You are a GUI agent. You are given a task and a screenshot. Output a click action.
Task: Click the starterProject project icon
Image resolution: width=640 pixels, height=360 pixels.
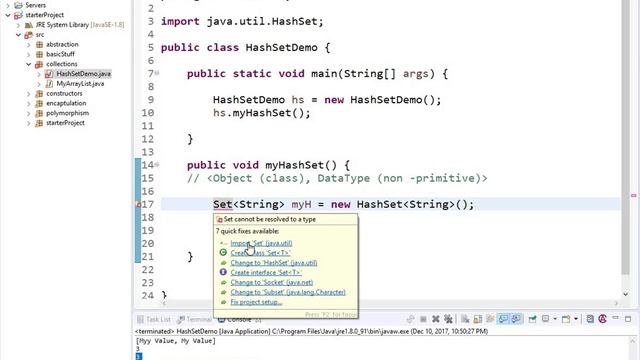click(x=18, y=15)
